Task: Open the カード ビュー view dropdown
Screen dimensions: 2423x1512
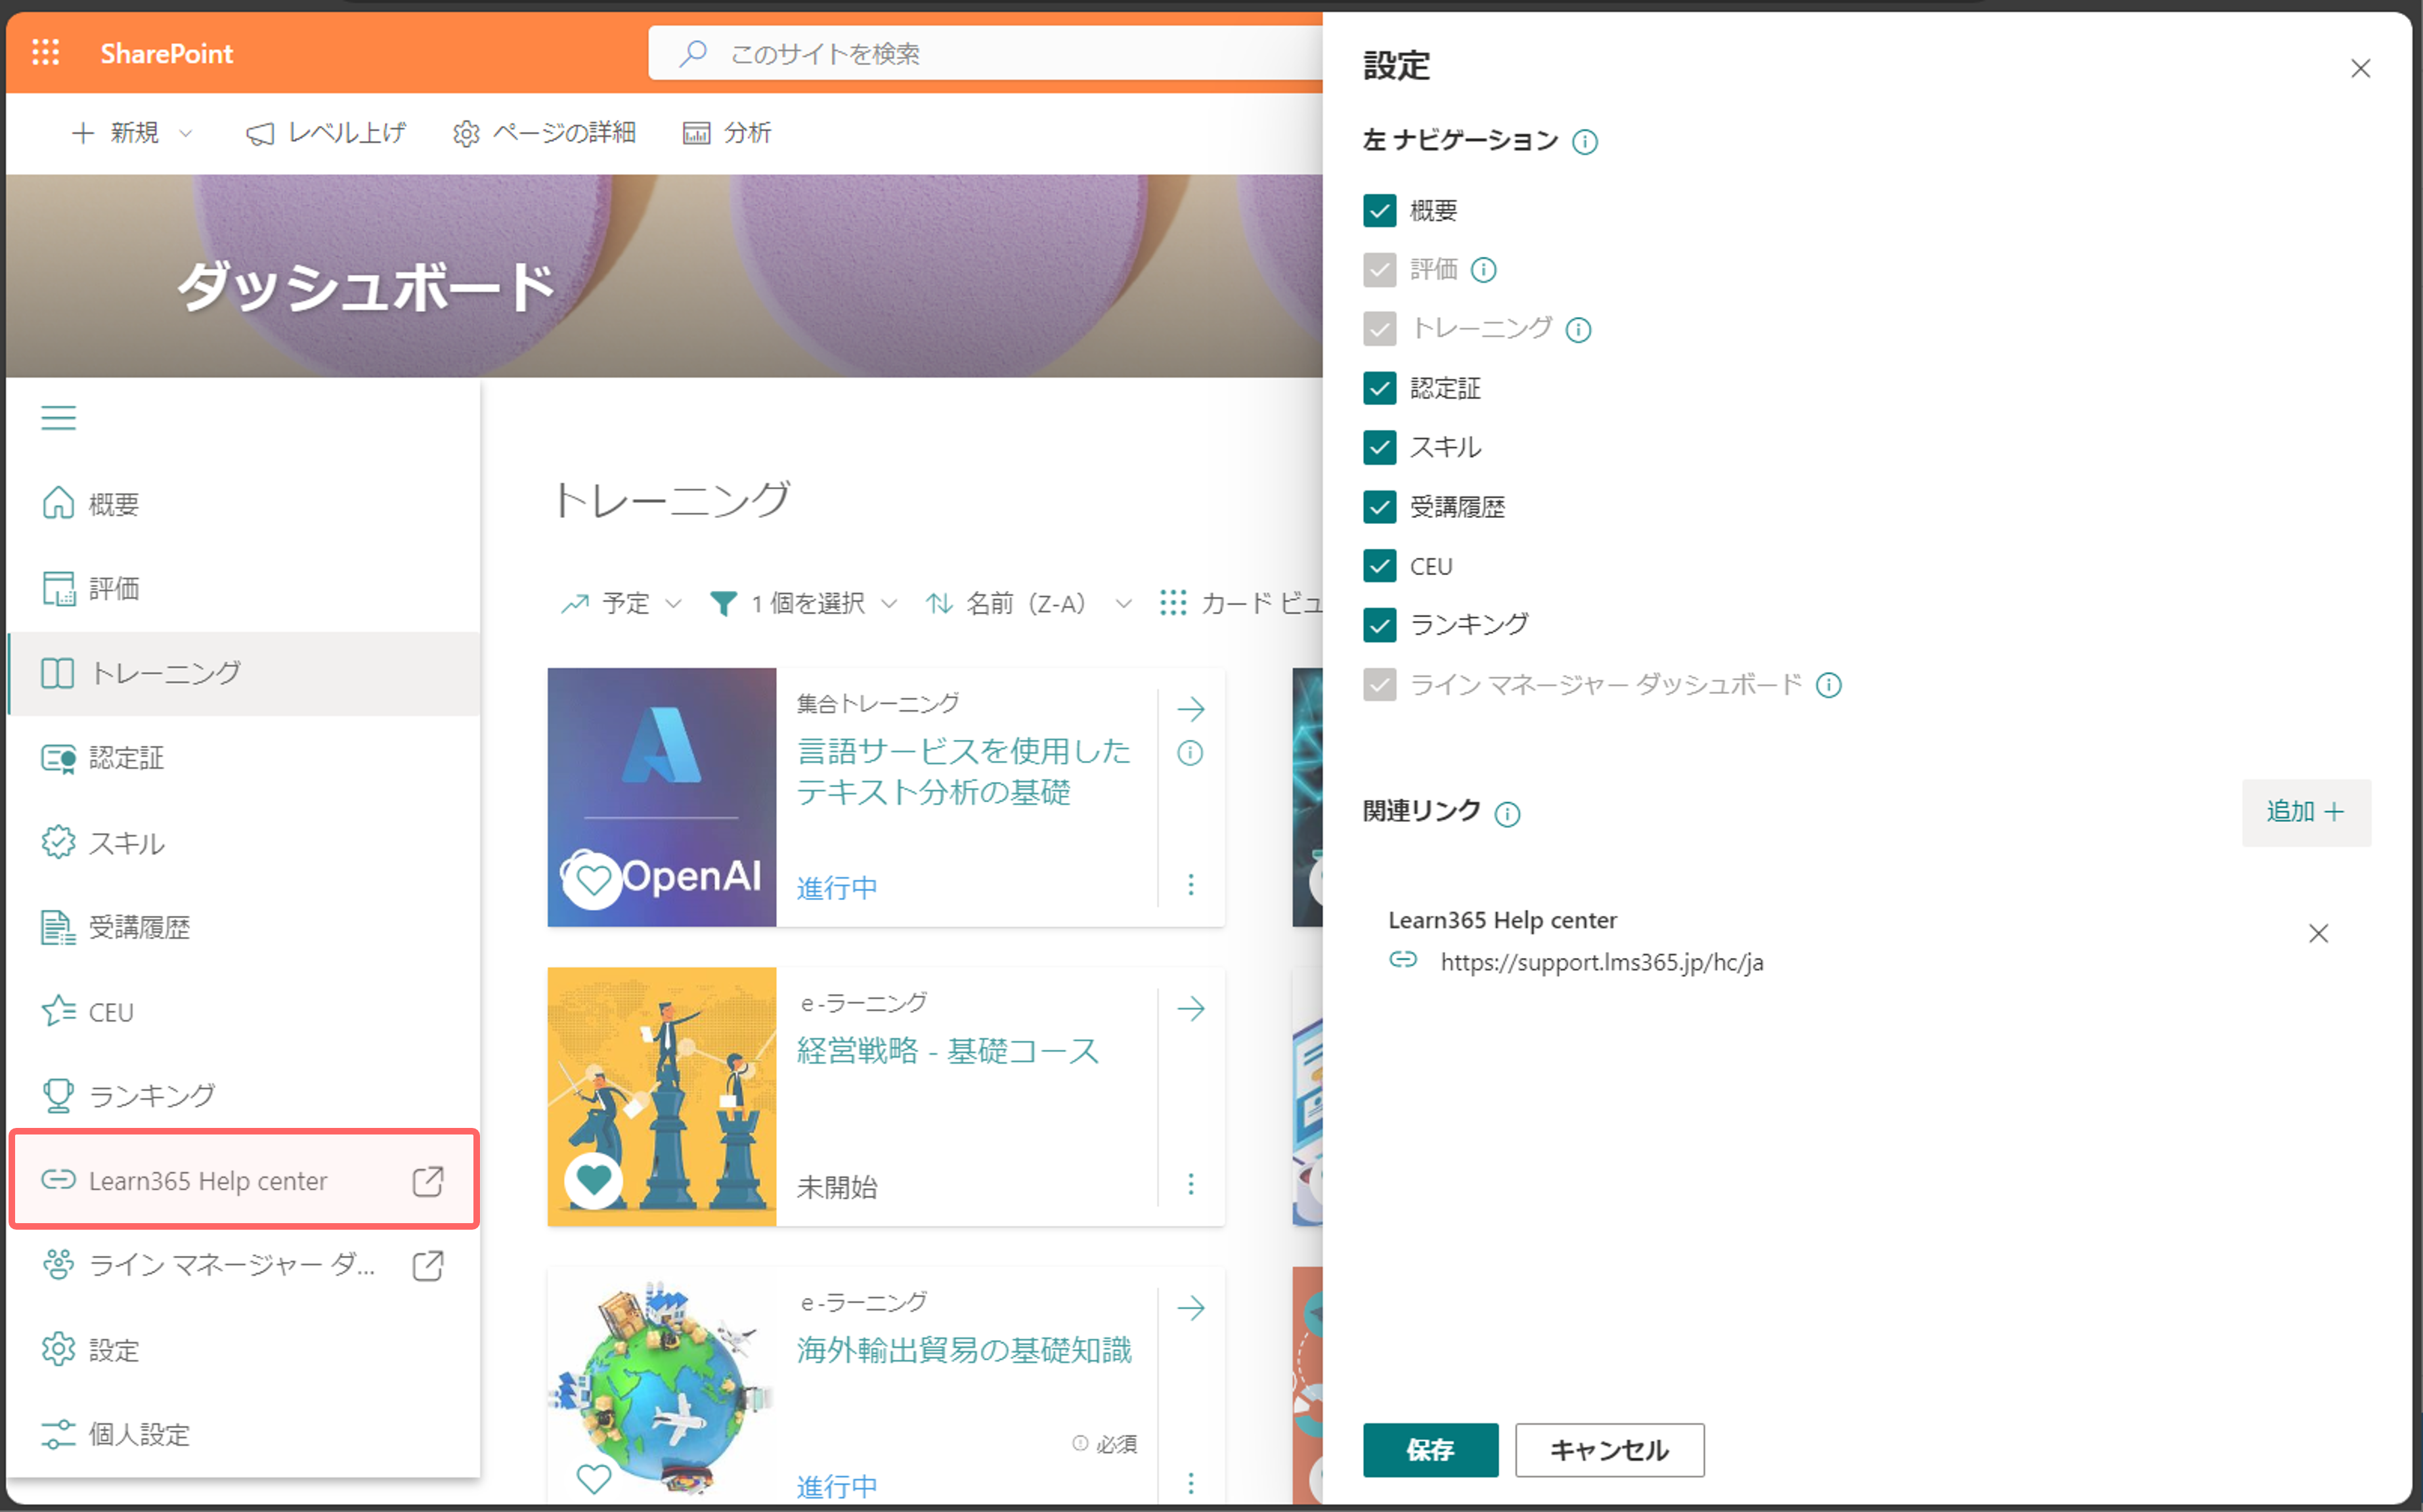Action: click(x=1240, y=603)
